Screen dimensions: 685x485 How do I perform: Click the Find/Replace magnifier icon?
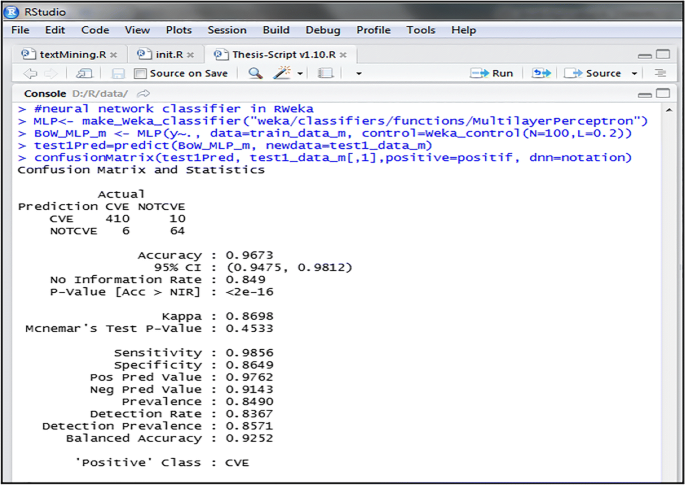click(x=255, y=73)
